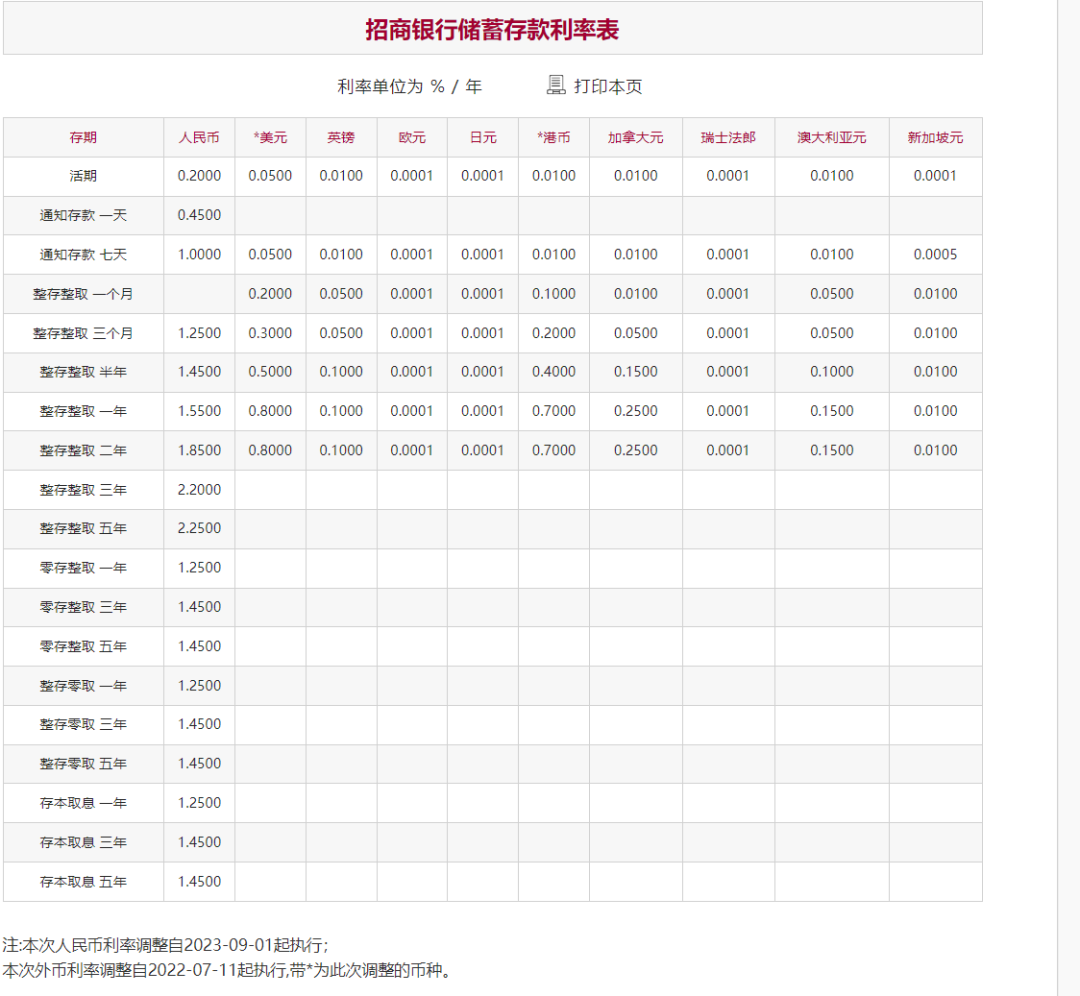Screen dimensions: 1080x996
Task: Select the 日元 column header
Action: tap(482, 137)
